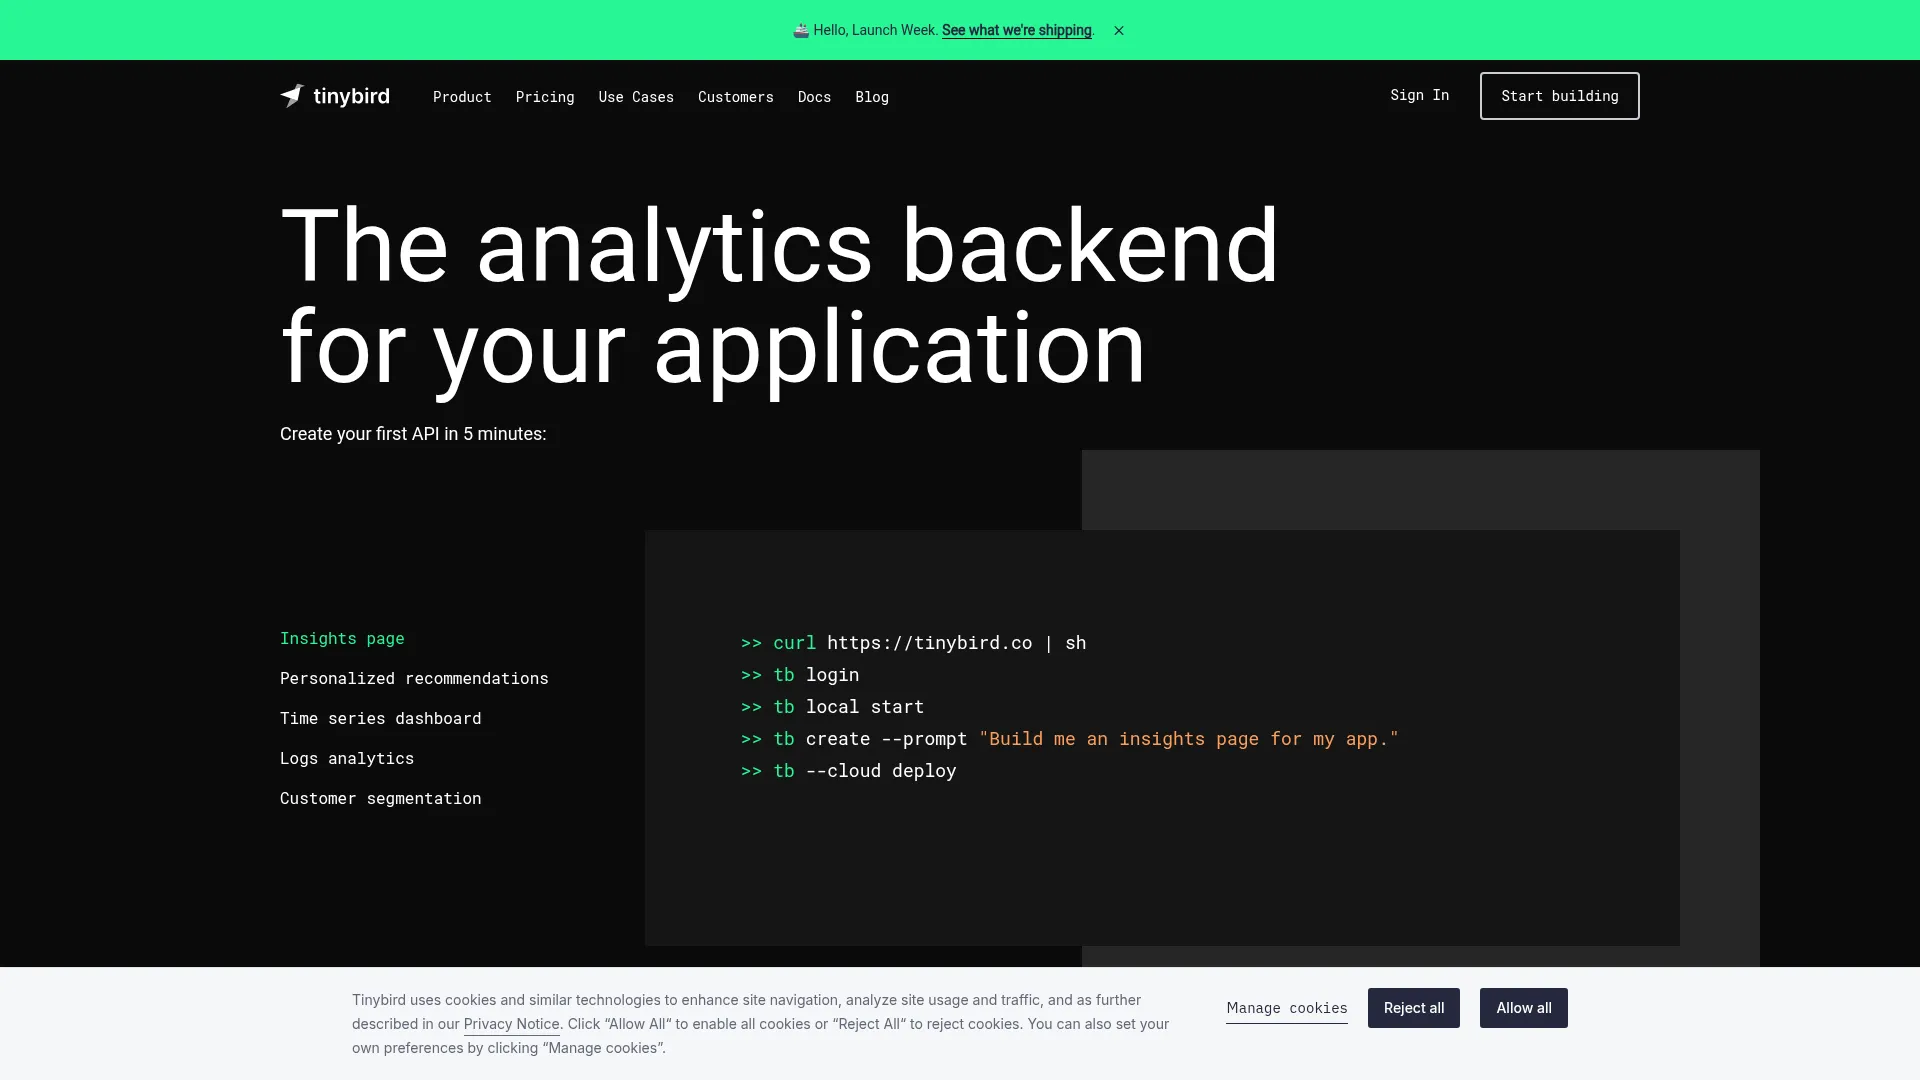1920x1080 pixels.
Task: Follow the See what we're shipping link
Action: tap(1016, 31)
